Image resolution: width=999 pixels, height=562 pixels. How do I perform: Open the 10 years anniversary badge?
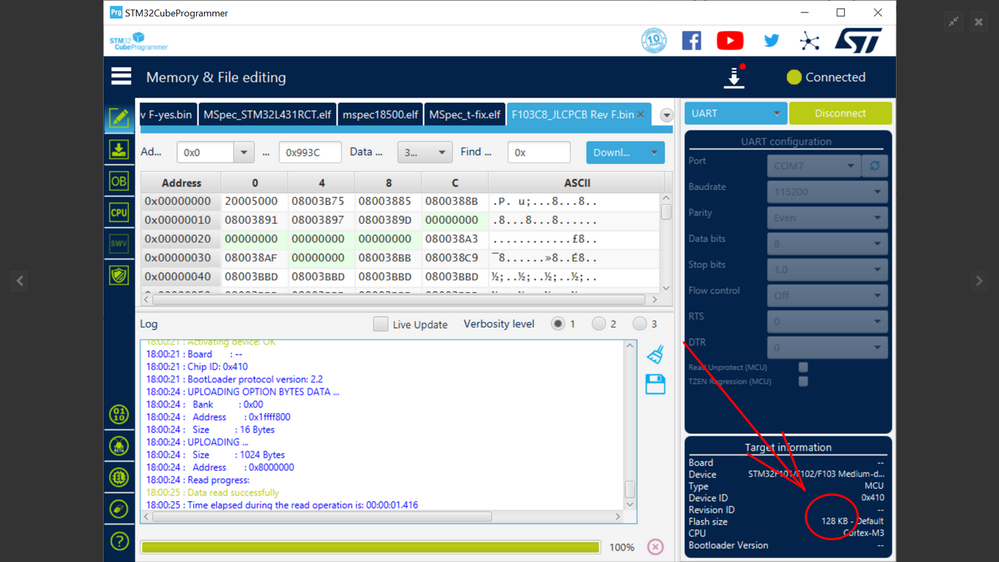point(654,41)
